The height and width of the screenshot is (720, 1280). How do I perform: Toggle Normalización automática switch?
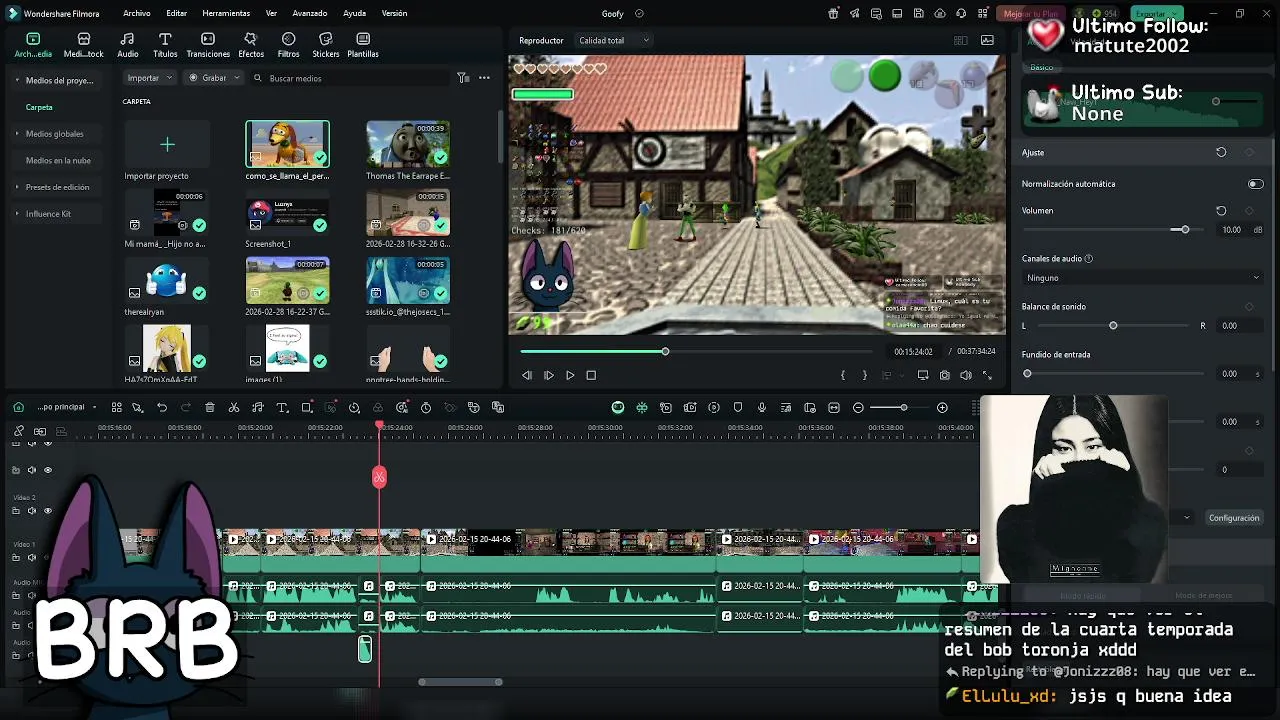(x=1255, y=184)
